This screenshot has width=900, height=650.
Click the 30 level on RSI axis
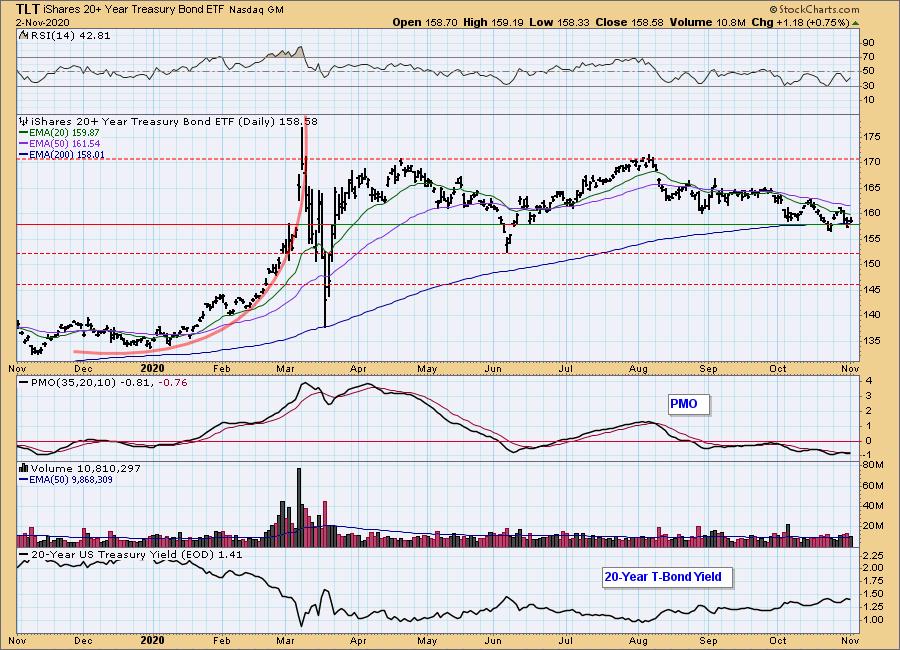pyautogui.click(x=868, y=86)
